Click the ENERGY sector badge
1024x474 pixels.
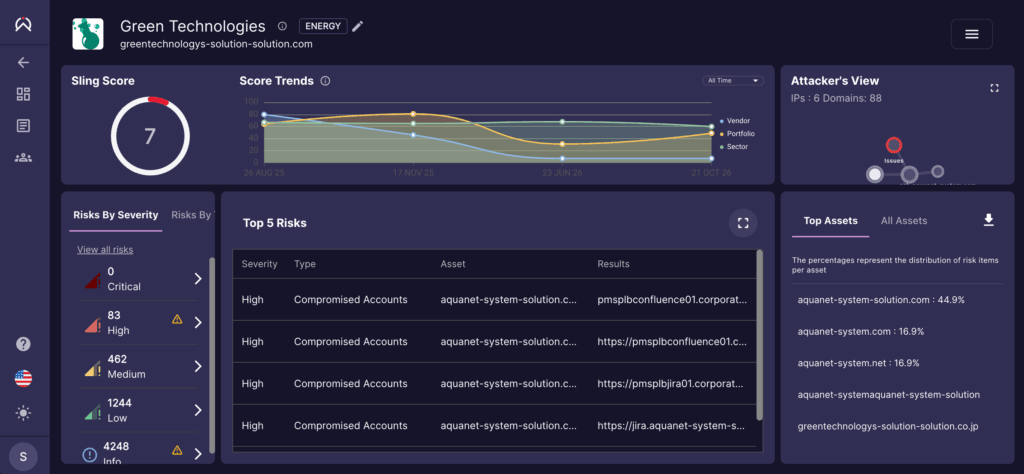tap(323, 26)
